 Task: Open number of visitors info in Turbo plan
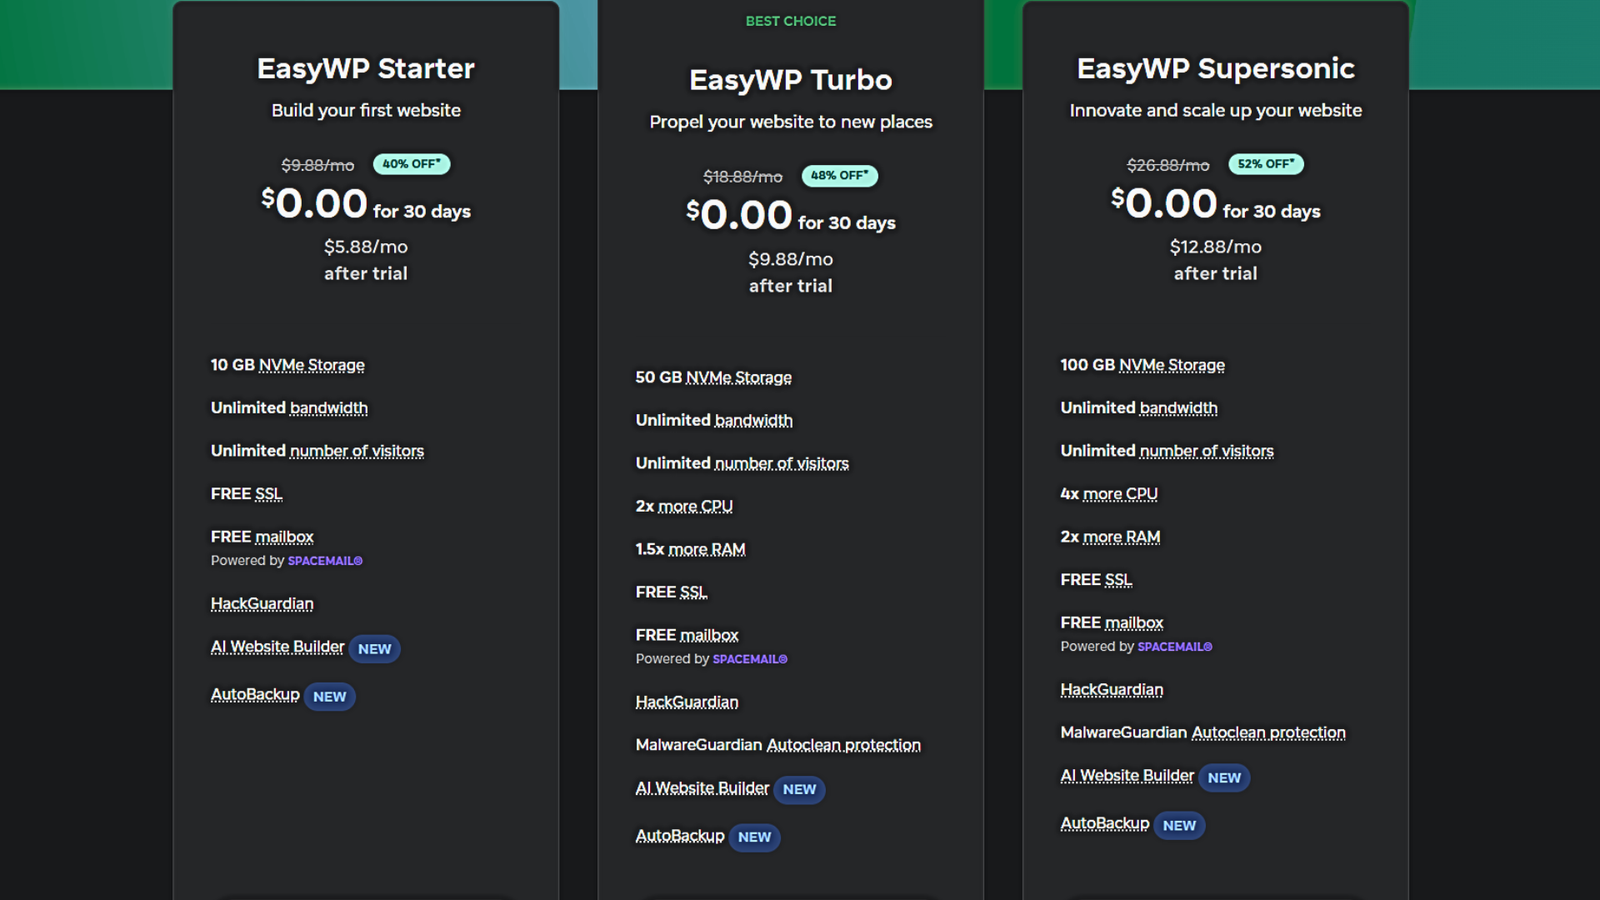tap(782, 463)
